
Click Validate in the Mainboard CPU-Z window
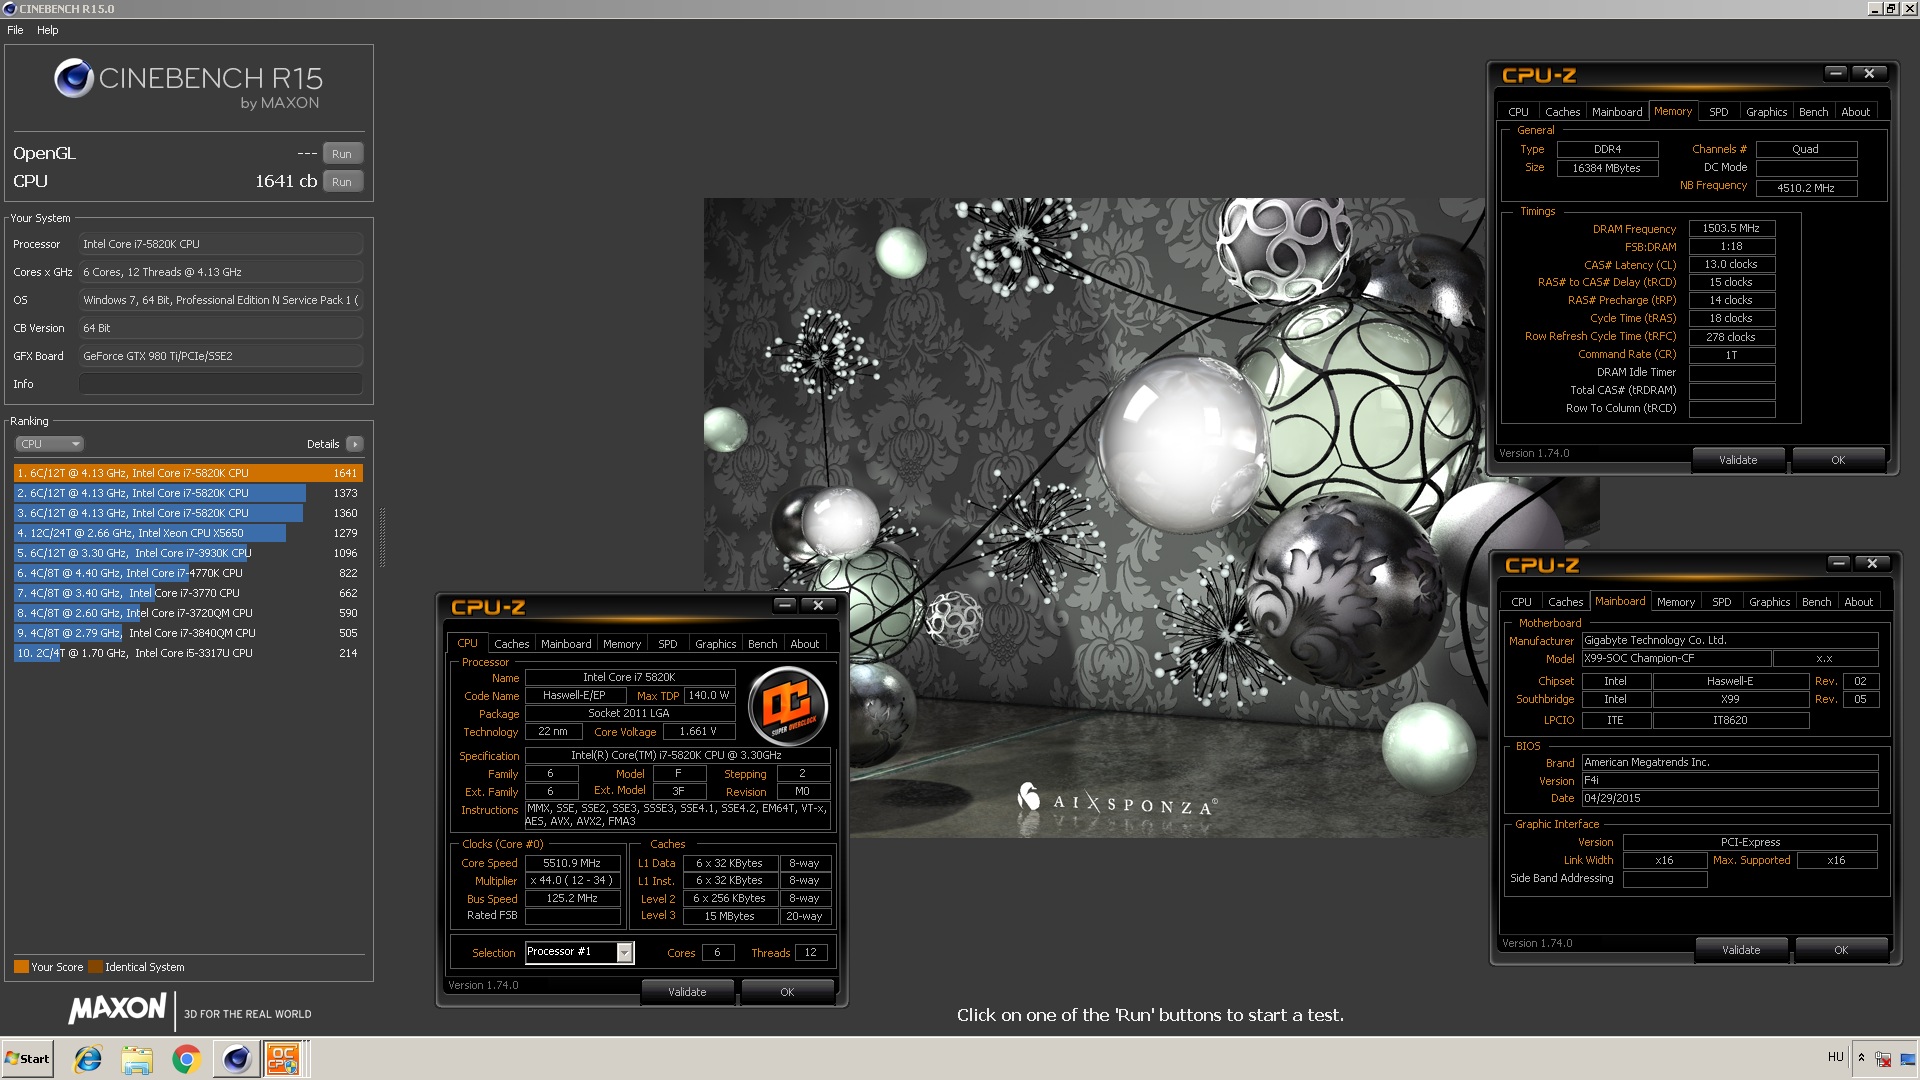pos(1741,950)
